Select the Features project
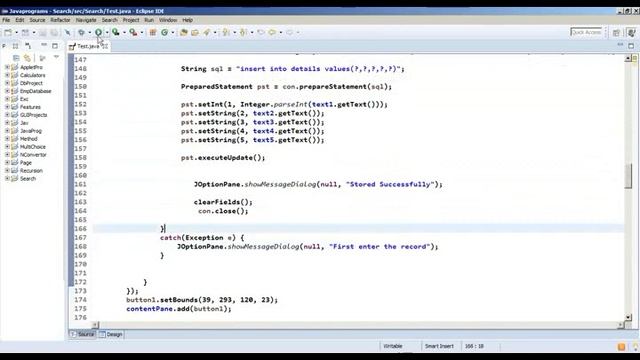Image resolution: width=640 pixels, height=360 pixels. tap(30, 107)
